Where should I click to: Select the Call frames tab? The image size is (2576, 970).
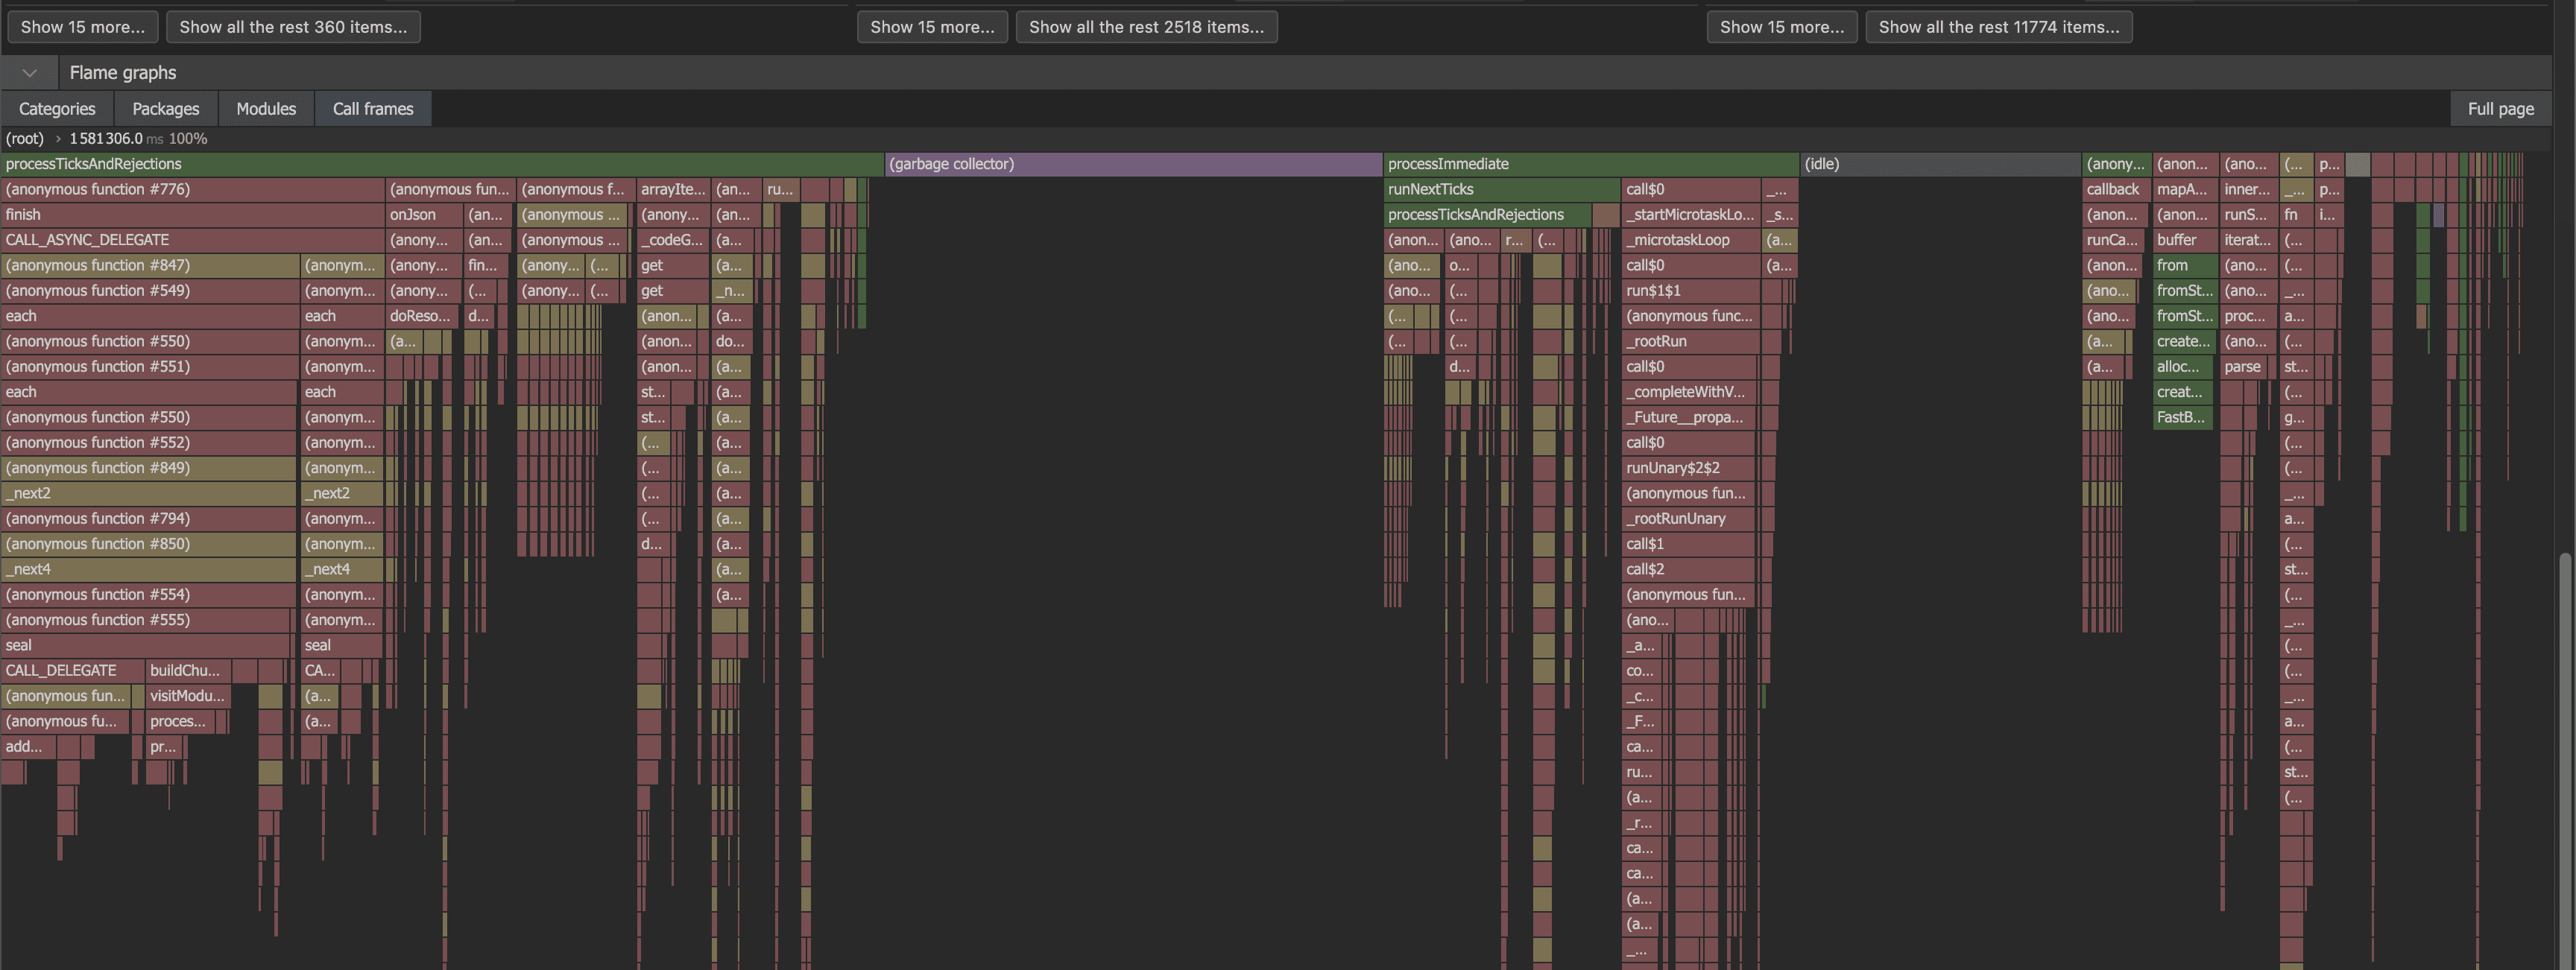click(x=373, y=108)
